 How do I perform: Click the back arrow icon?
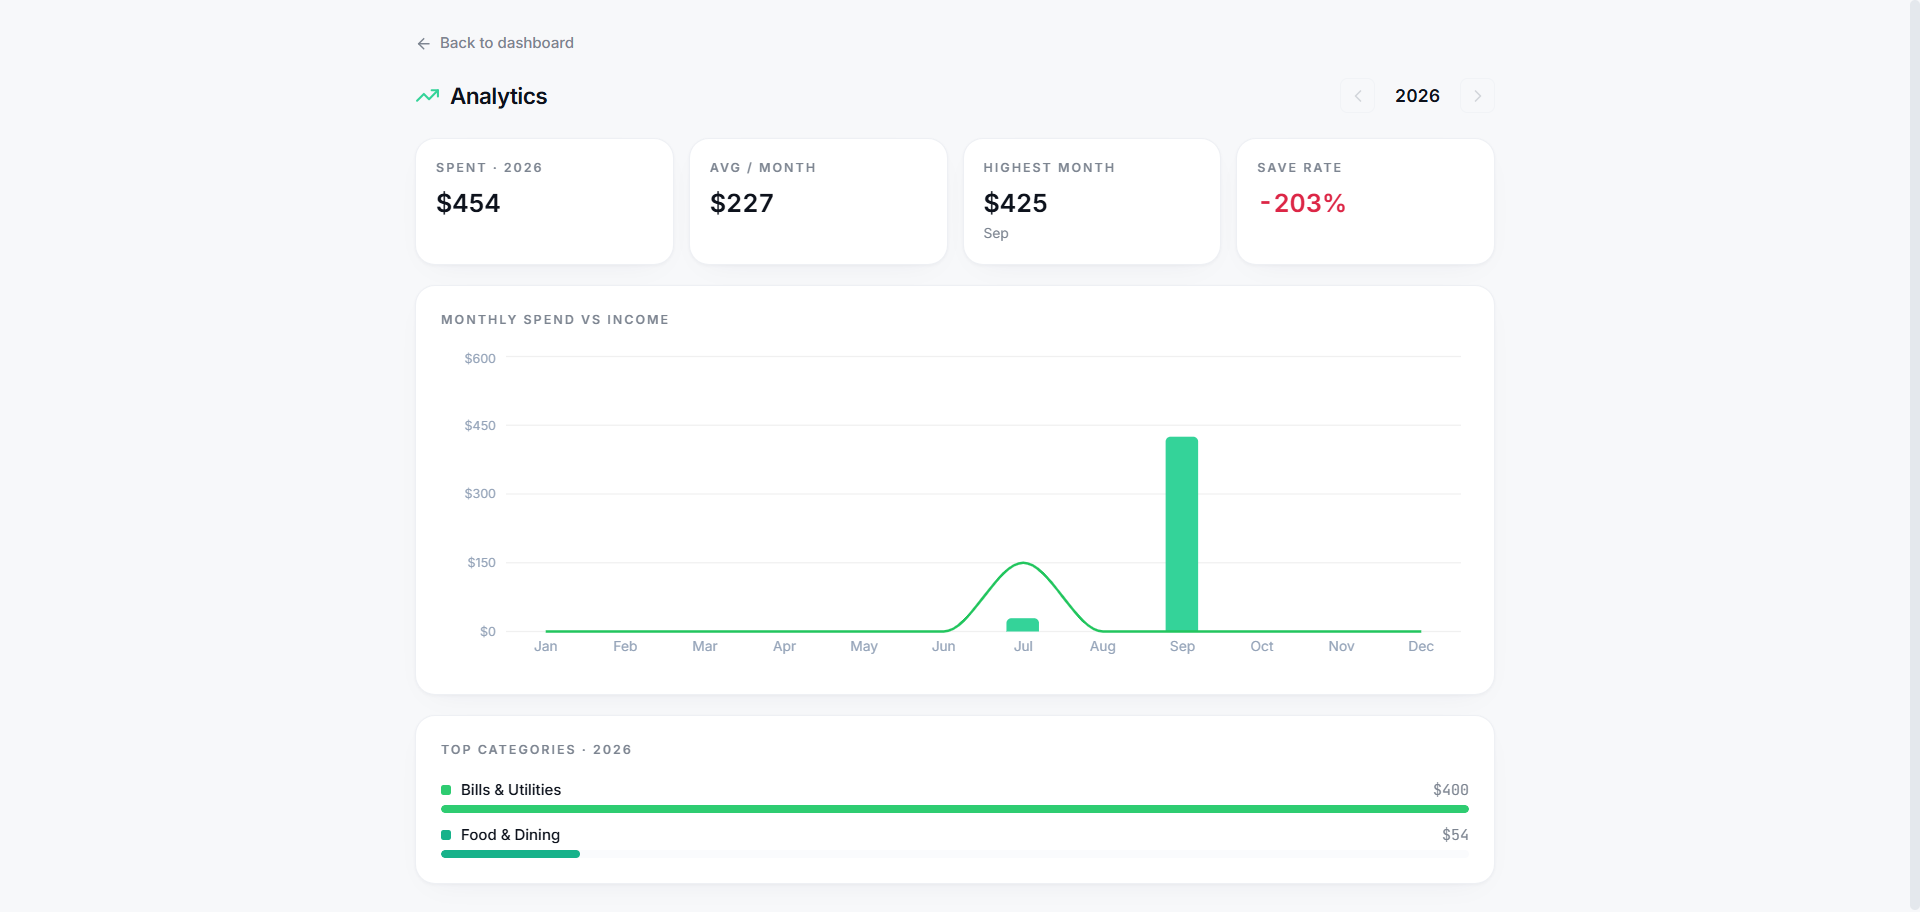point(423,43)
